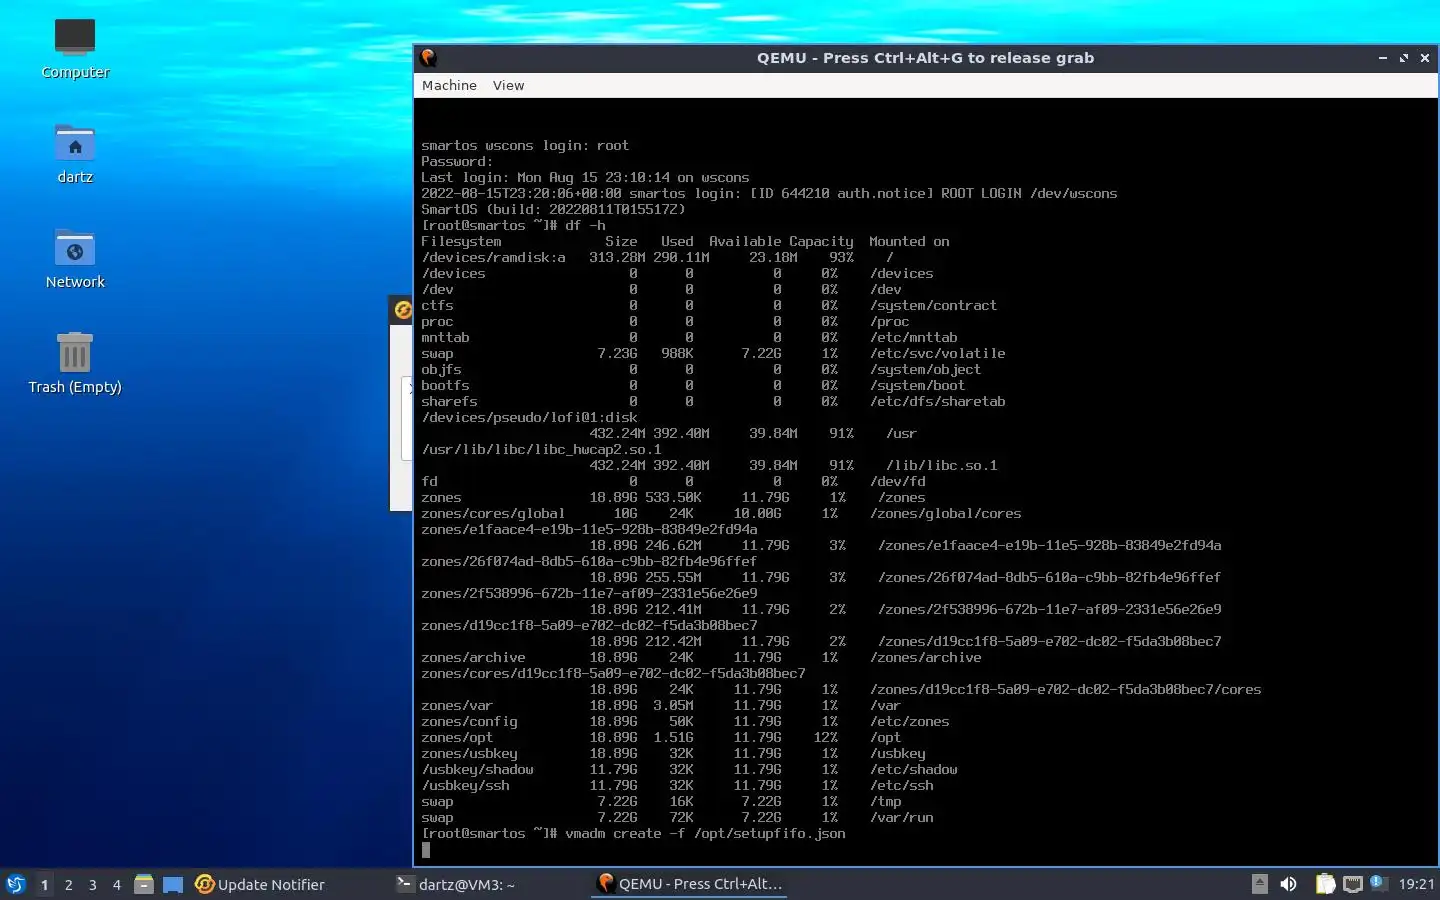This screenshot has height=900, width=1440.
Task: Open the Lubuntu start menu bird icon
Action: [x=16, y=884]
